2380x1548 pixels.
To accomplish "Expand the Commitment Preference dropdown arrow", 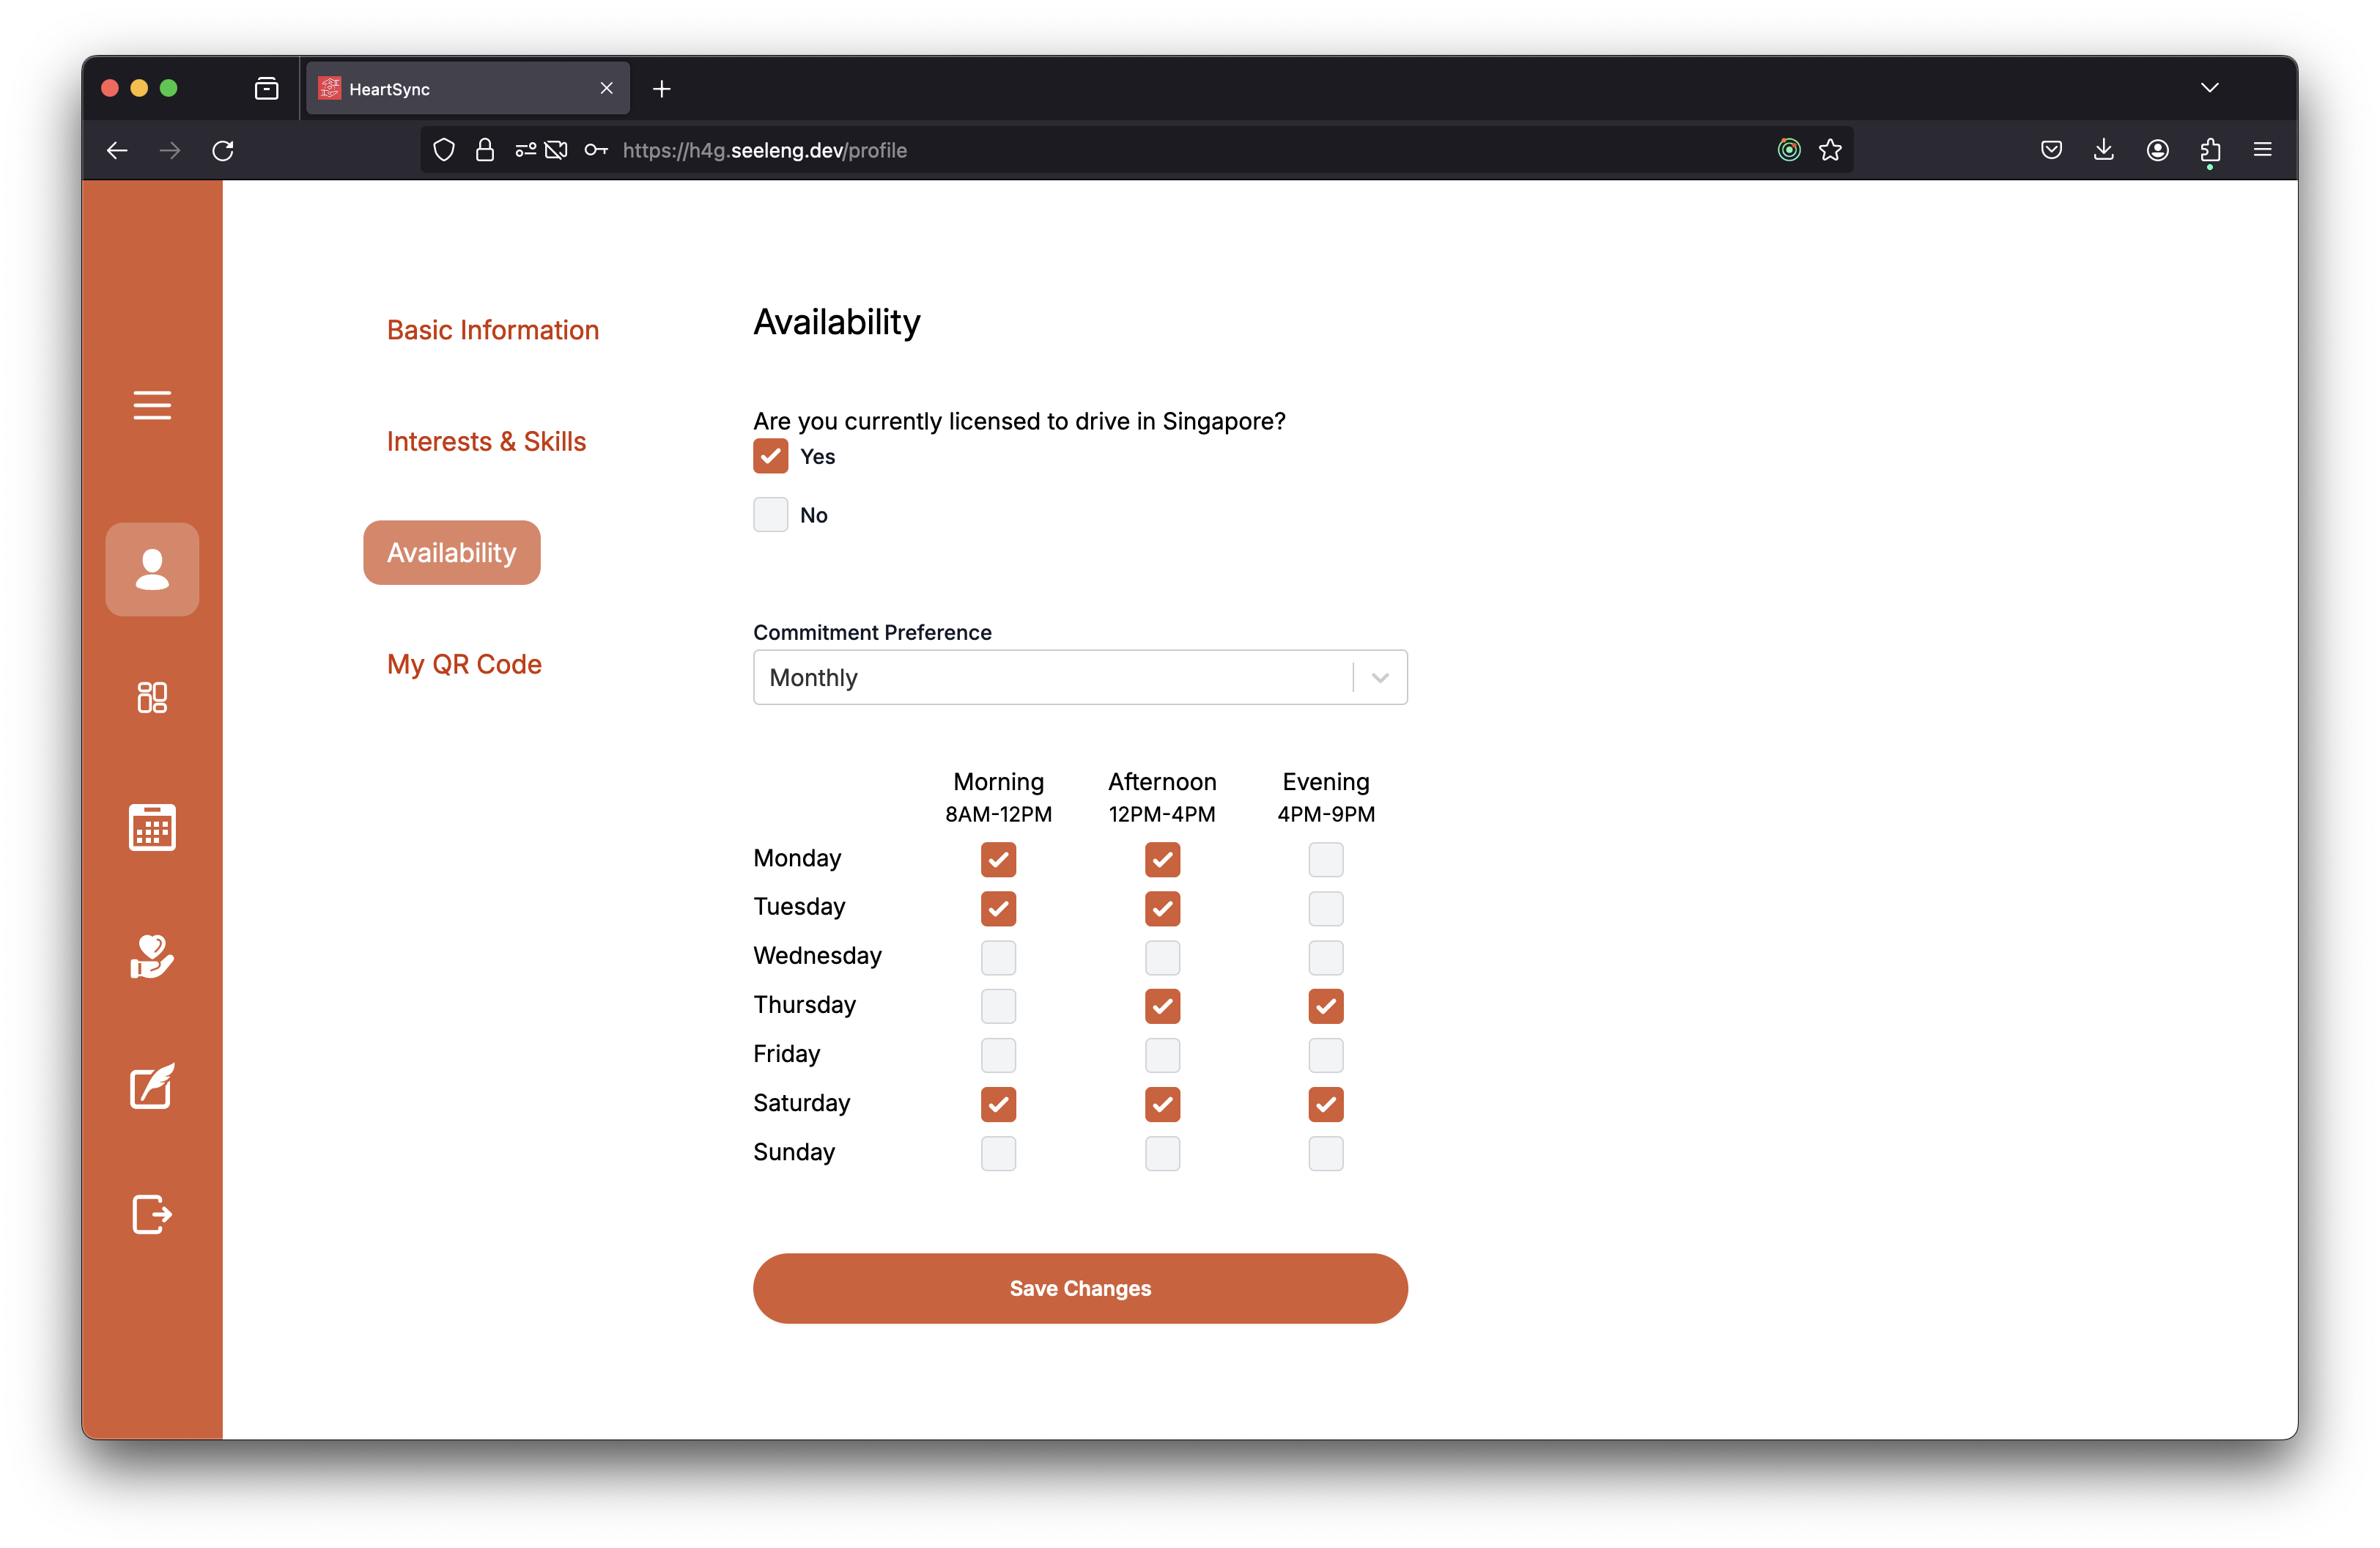I will pos(1380,678).
